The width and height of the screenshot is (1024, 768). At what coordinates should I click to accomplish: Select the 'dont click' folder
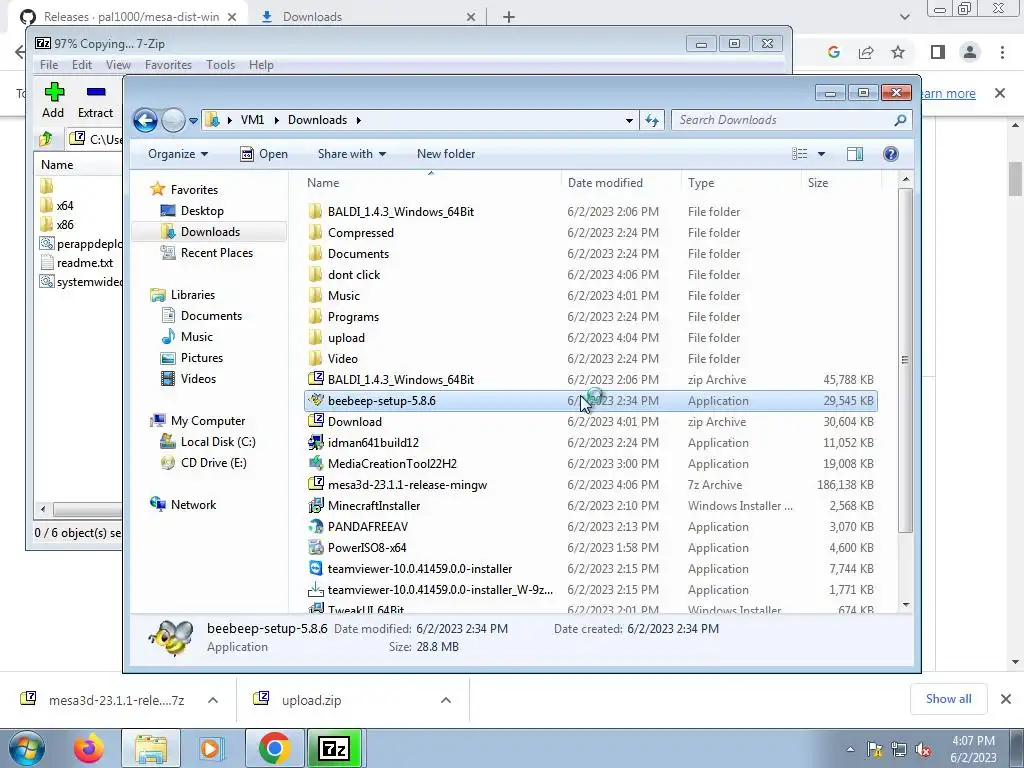(x=353, y=275)
